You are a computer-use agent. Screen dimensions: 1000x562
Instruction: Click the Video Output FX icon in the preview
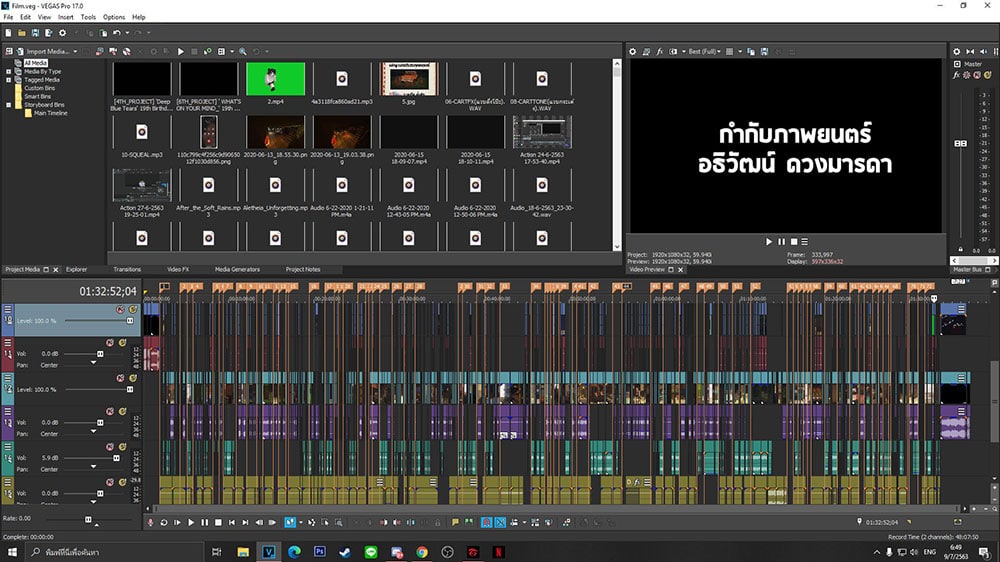[x=659, y=52]
